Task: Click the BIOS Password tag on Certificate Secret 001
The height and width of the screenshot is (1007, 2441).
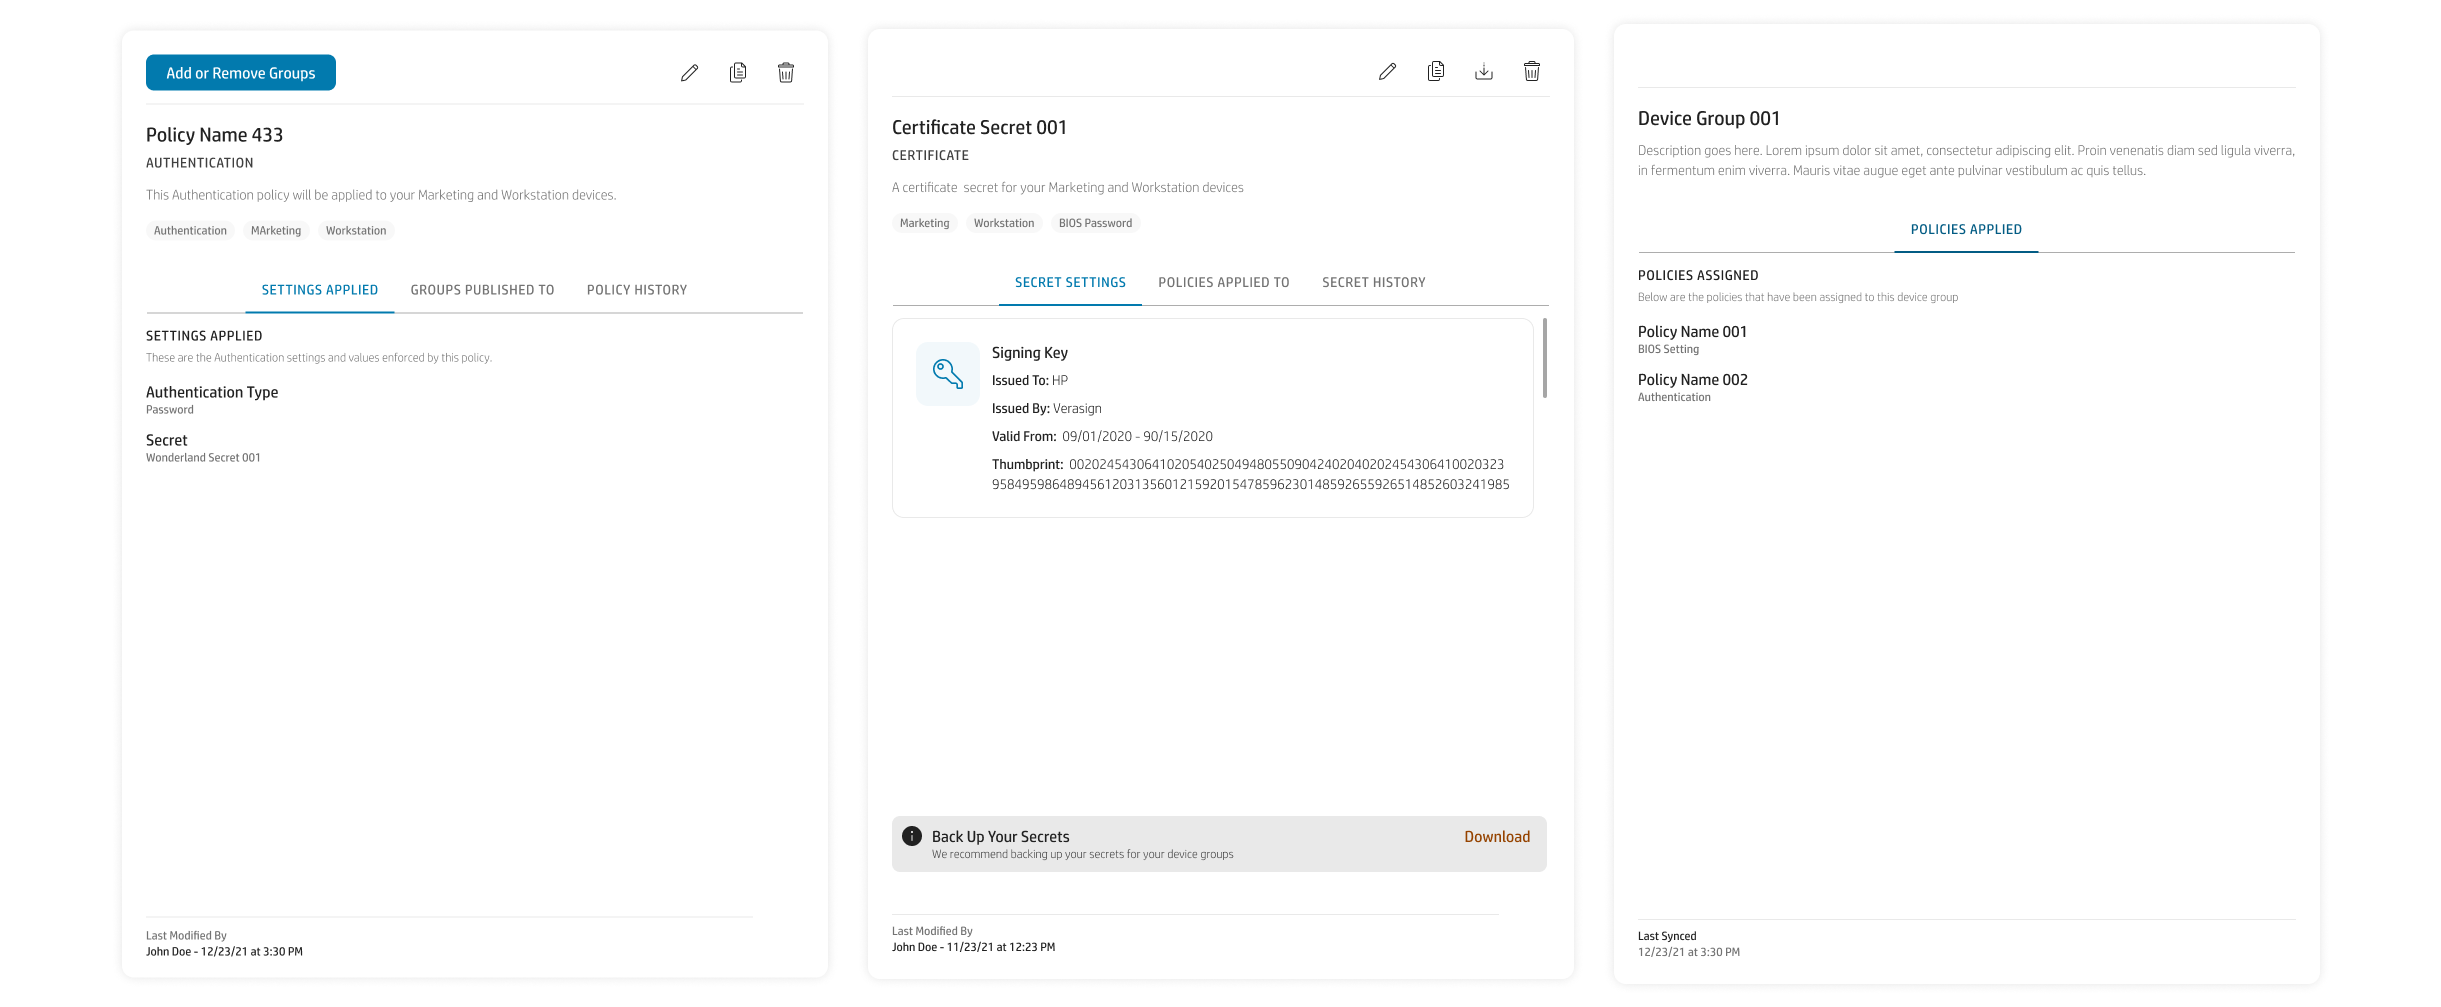Action: (x=1095, y=222)
